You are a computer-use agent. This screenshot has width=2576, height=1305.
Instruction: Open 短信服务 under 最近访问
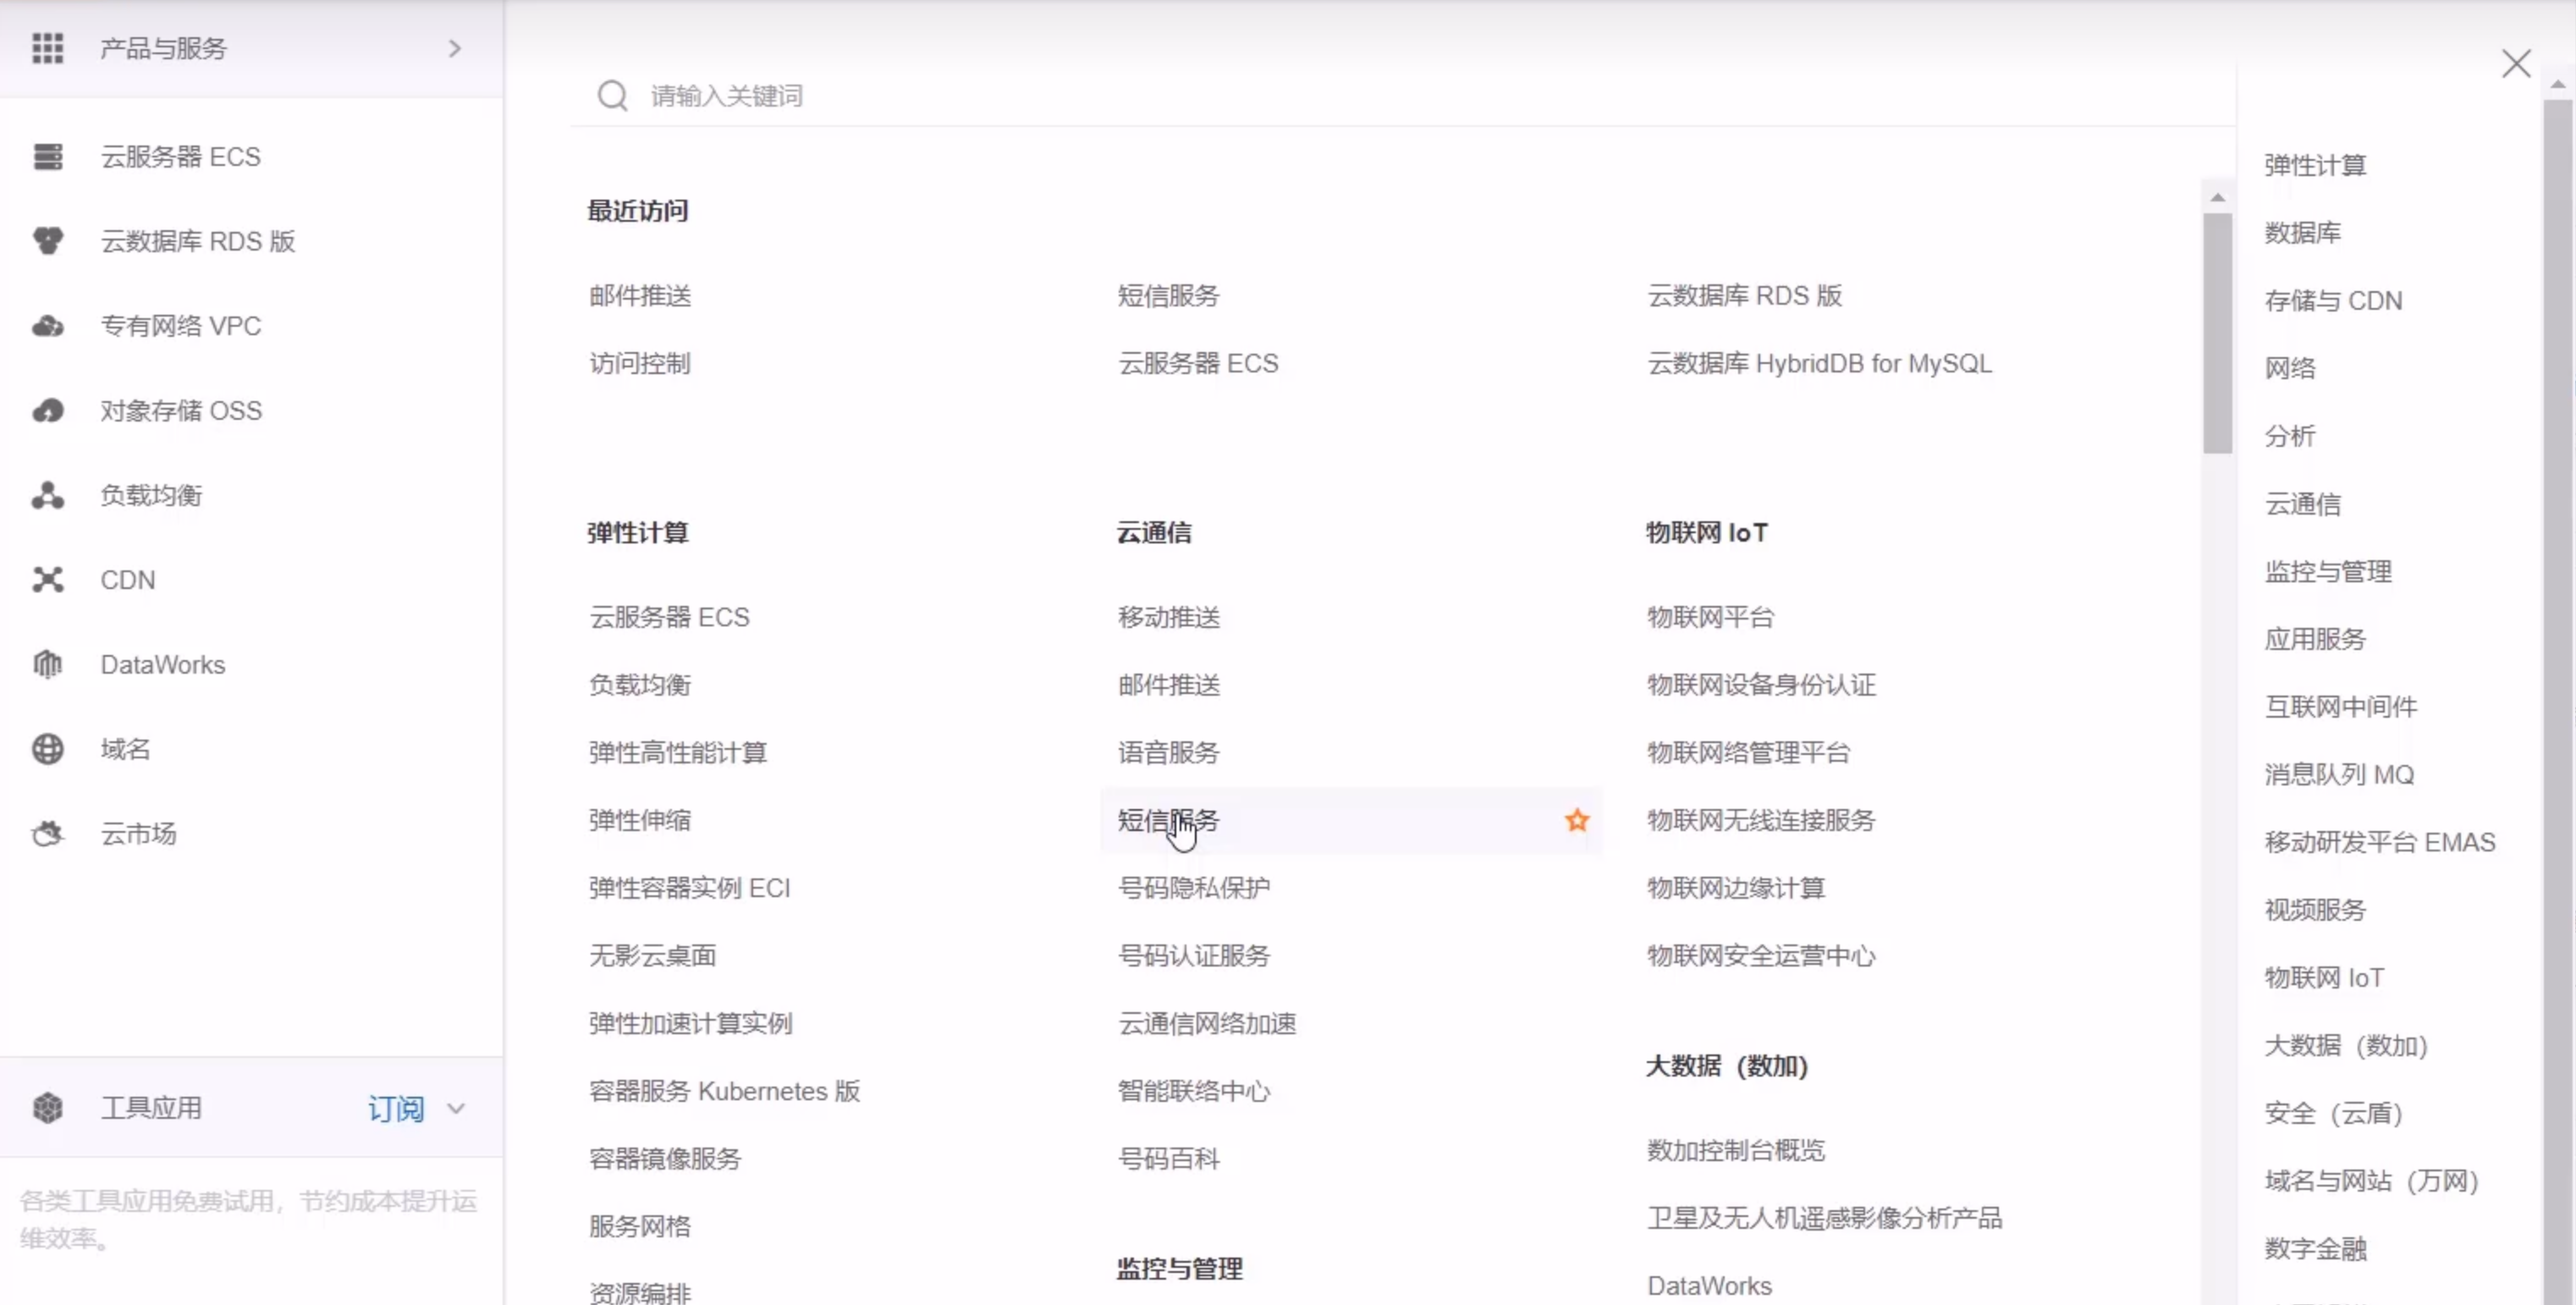coord(1168,295)
